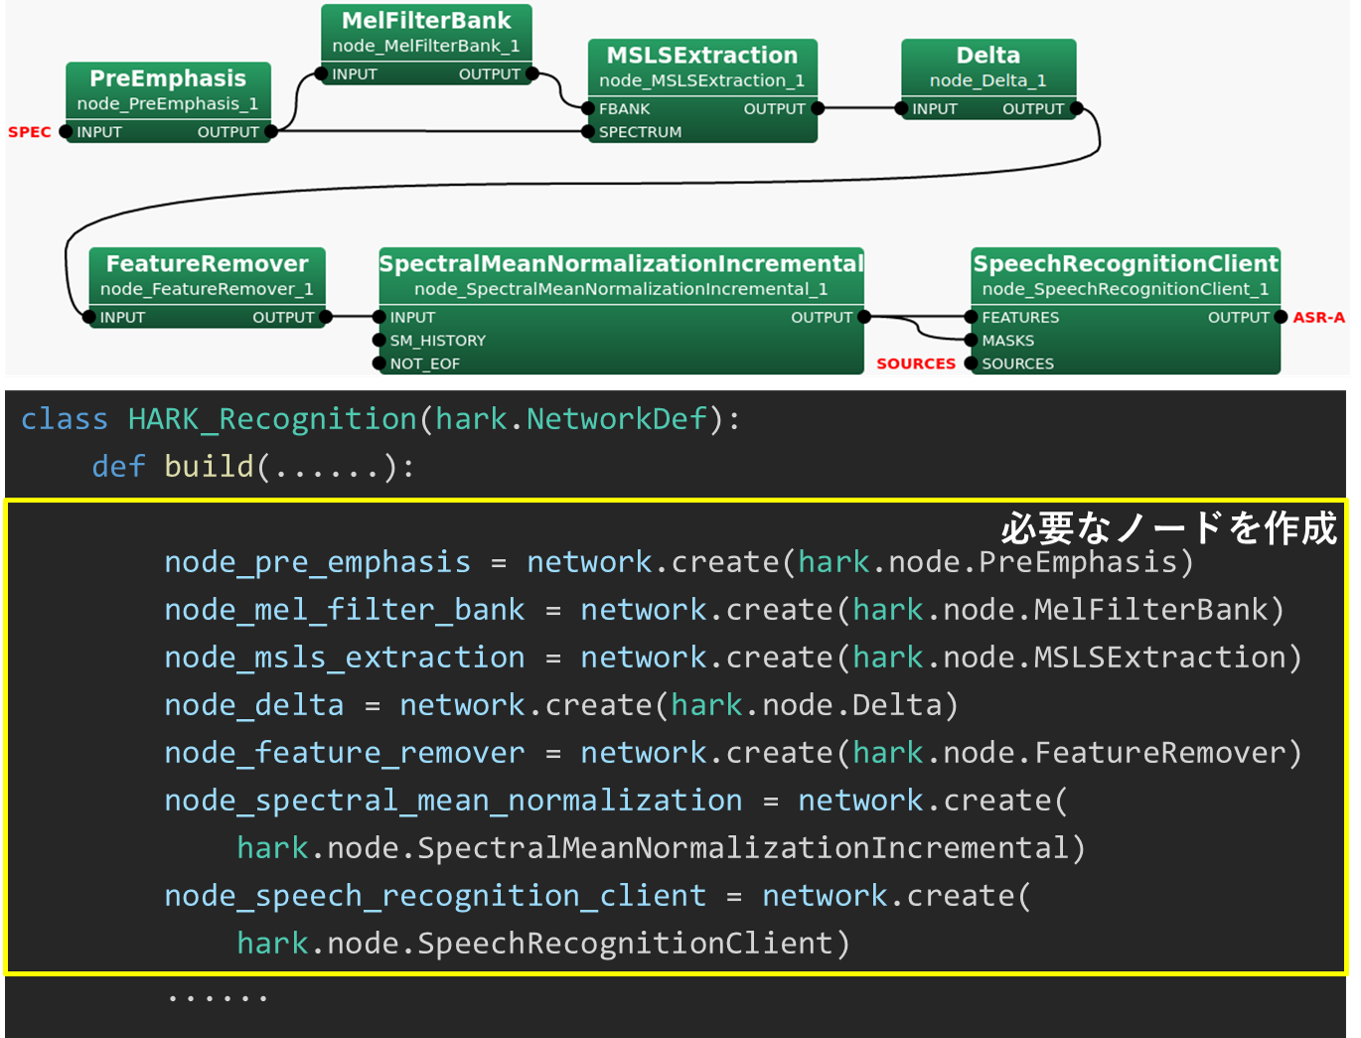Click the red SOURCES label
The image size is (1361, 1038).
pos(916,364)
